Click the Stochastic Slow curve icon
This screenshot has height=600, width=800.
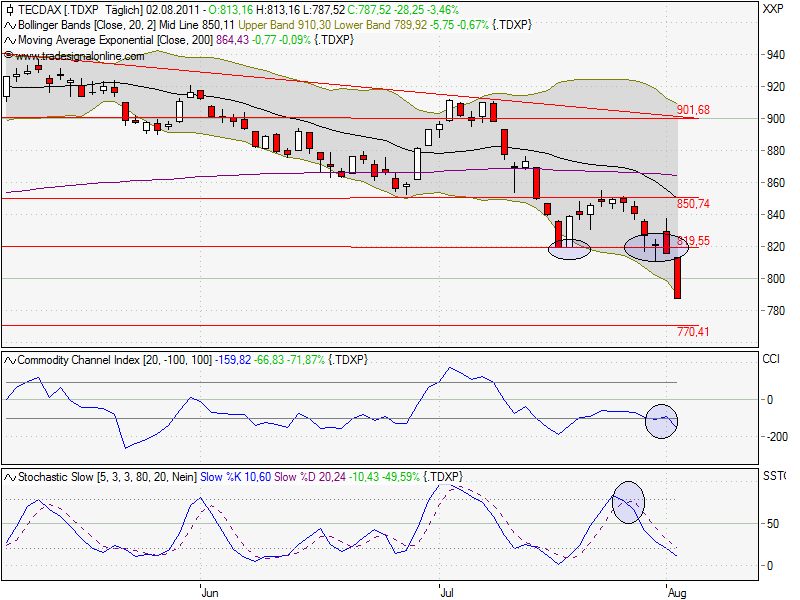tap(9, 477)
